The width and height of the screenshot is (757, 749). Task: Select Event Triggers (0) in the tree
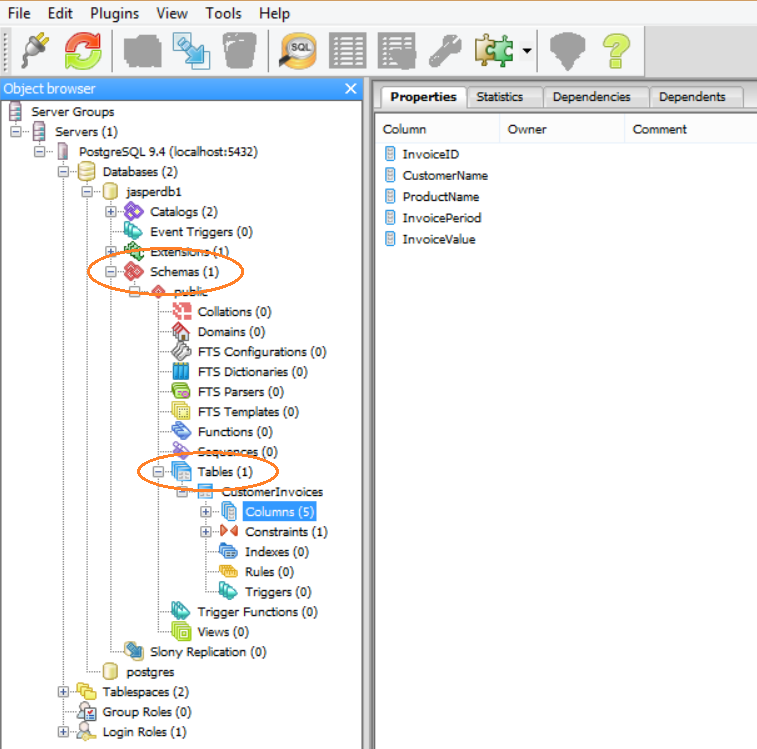(201, 232)
